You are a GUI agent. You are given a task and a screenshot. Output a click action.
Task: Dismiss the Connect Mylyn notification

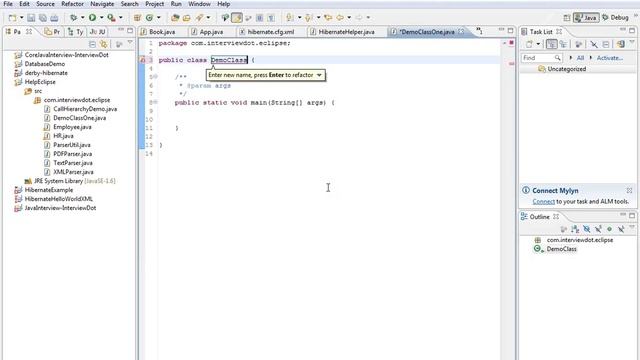pyautogui.click(x=629, y=190)
